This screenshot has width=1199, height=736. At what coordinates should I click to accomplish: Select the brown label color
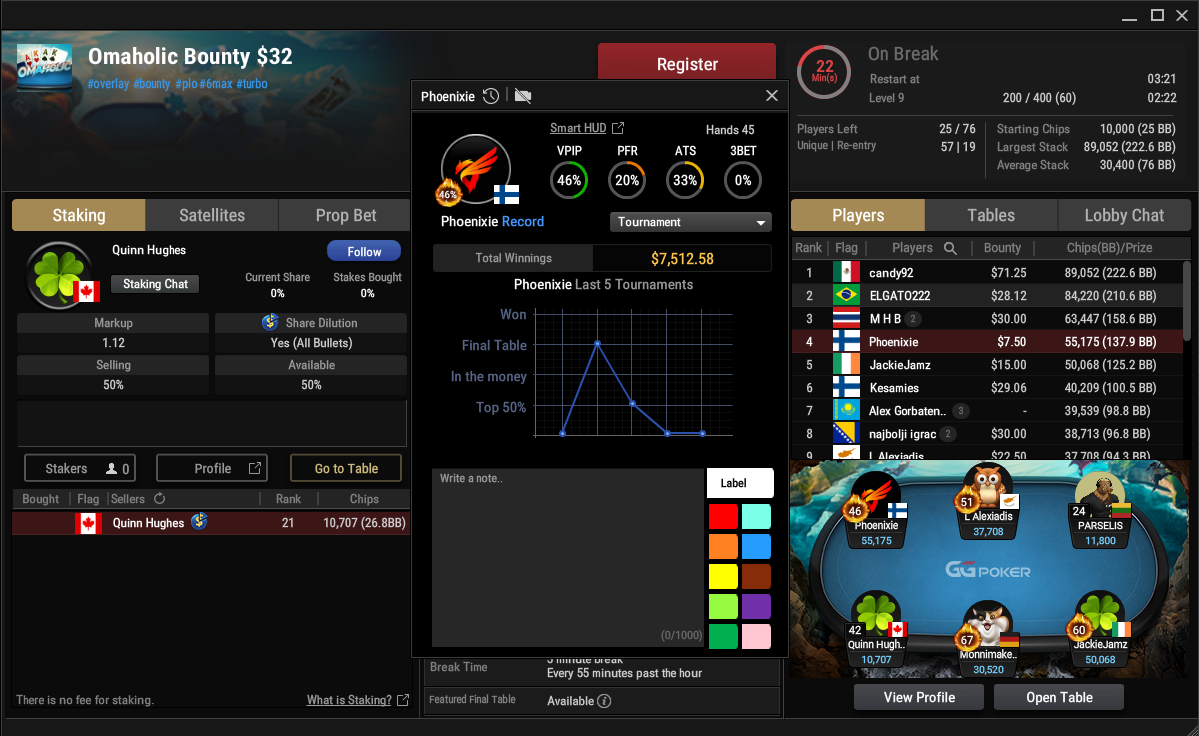(x=756, y=576)
